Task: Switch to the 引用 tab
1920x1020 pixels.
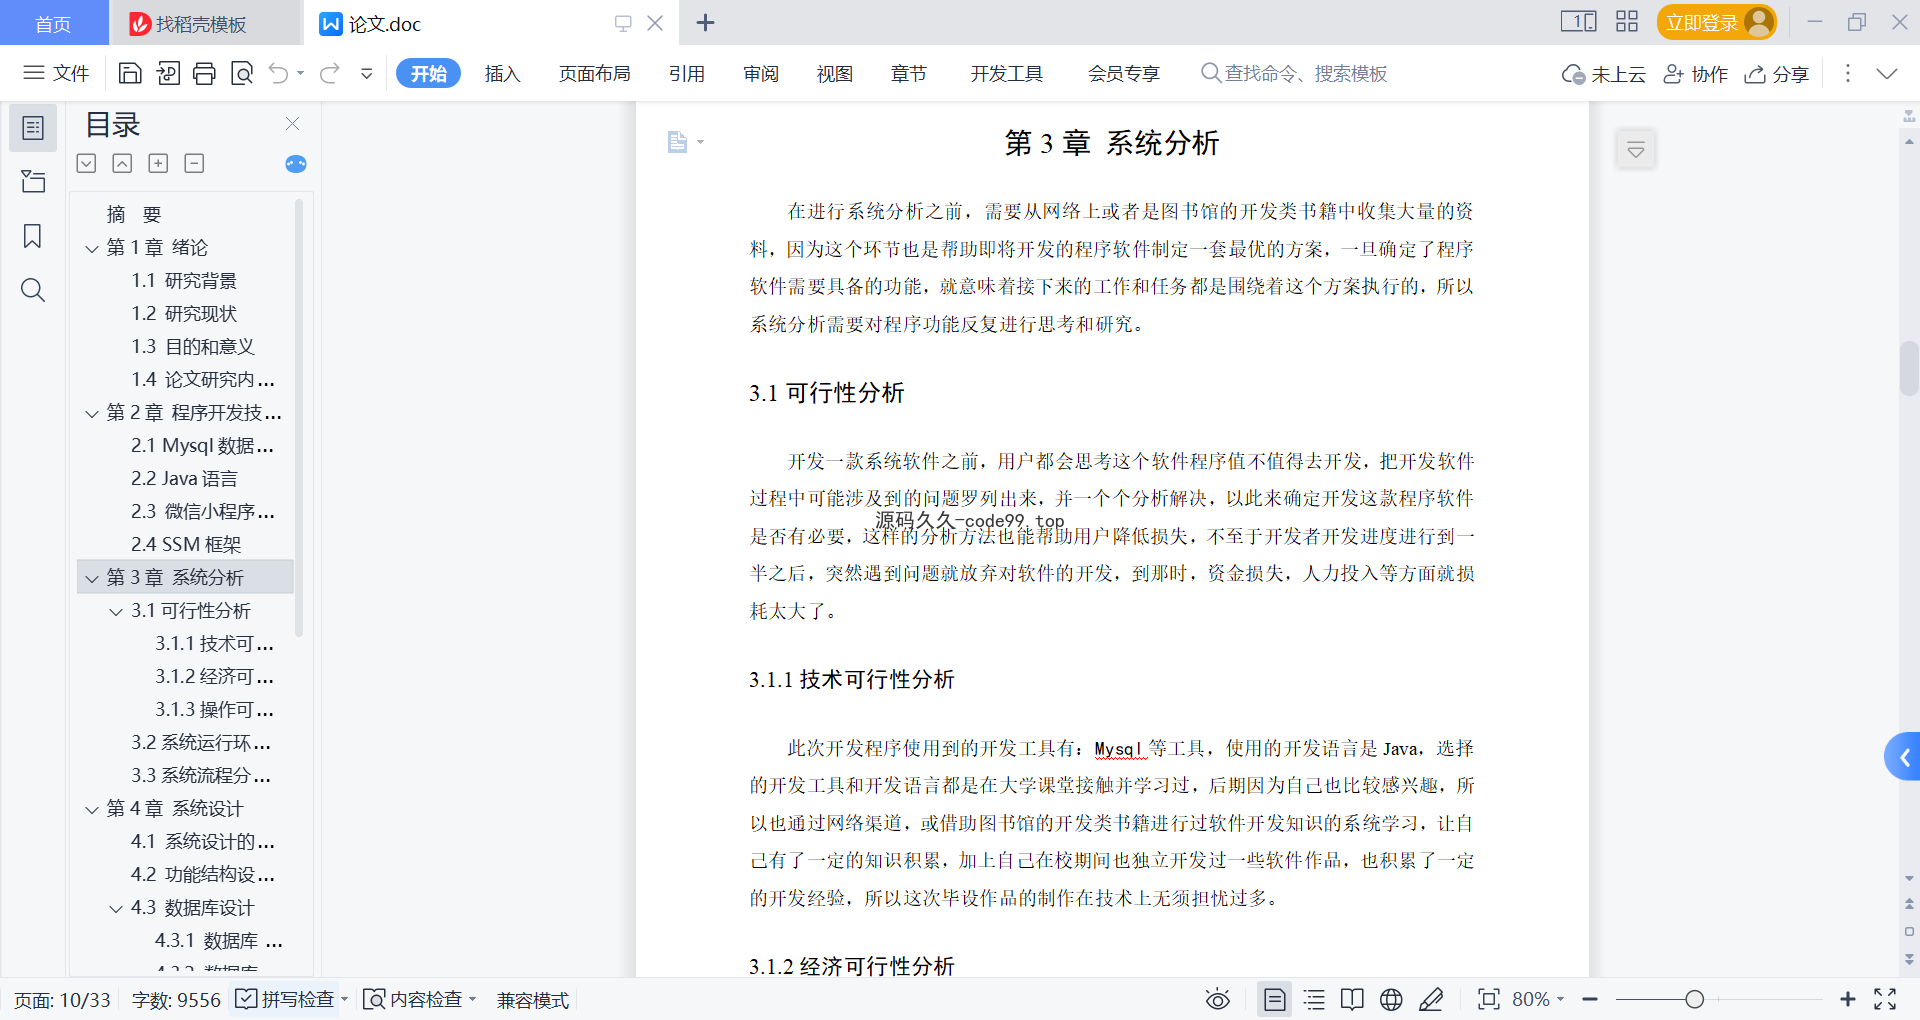Action: pos(686,73)
